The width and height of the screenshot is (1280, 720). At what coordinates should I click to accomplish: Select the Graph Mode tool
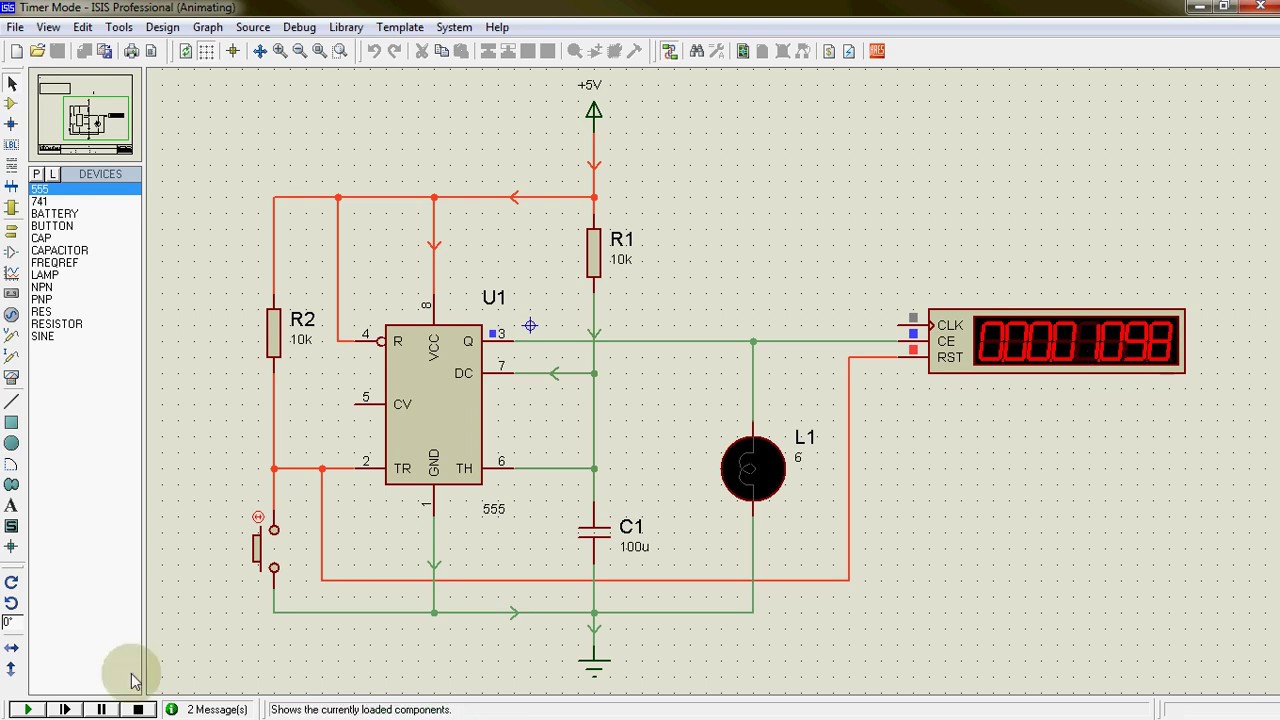12,272
